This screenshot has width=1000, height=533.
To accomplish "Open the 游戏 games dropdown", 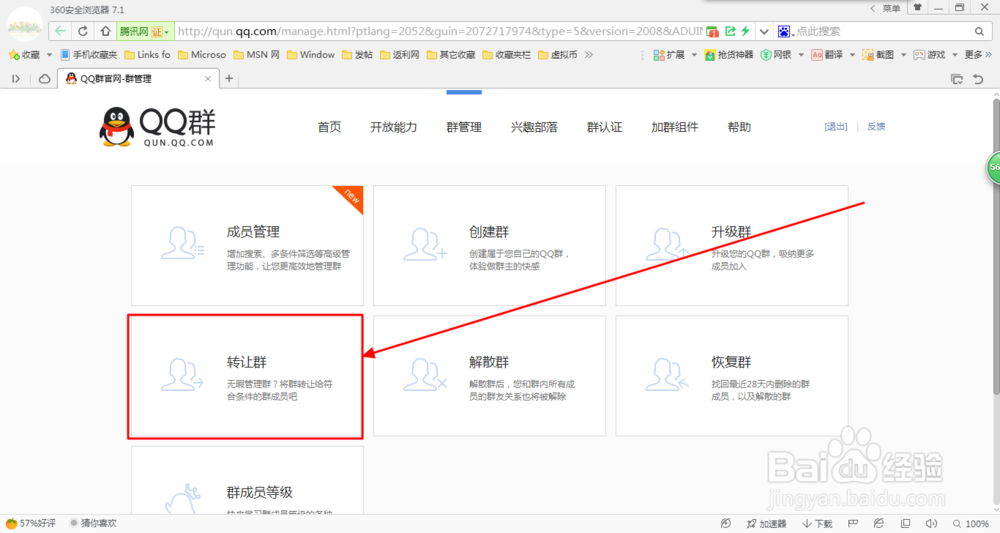I will pyautogui.click(x=935, y=55).
